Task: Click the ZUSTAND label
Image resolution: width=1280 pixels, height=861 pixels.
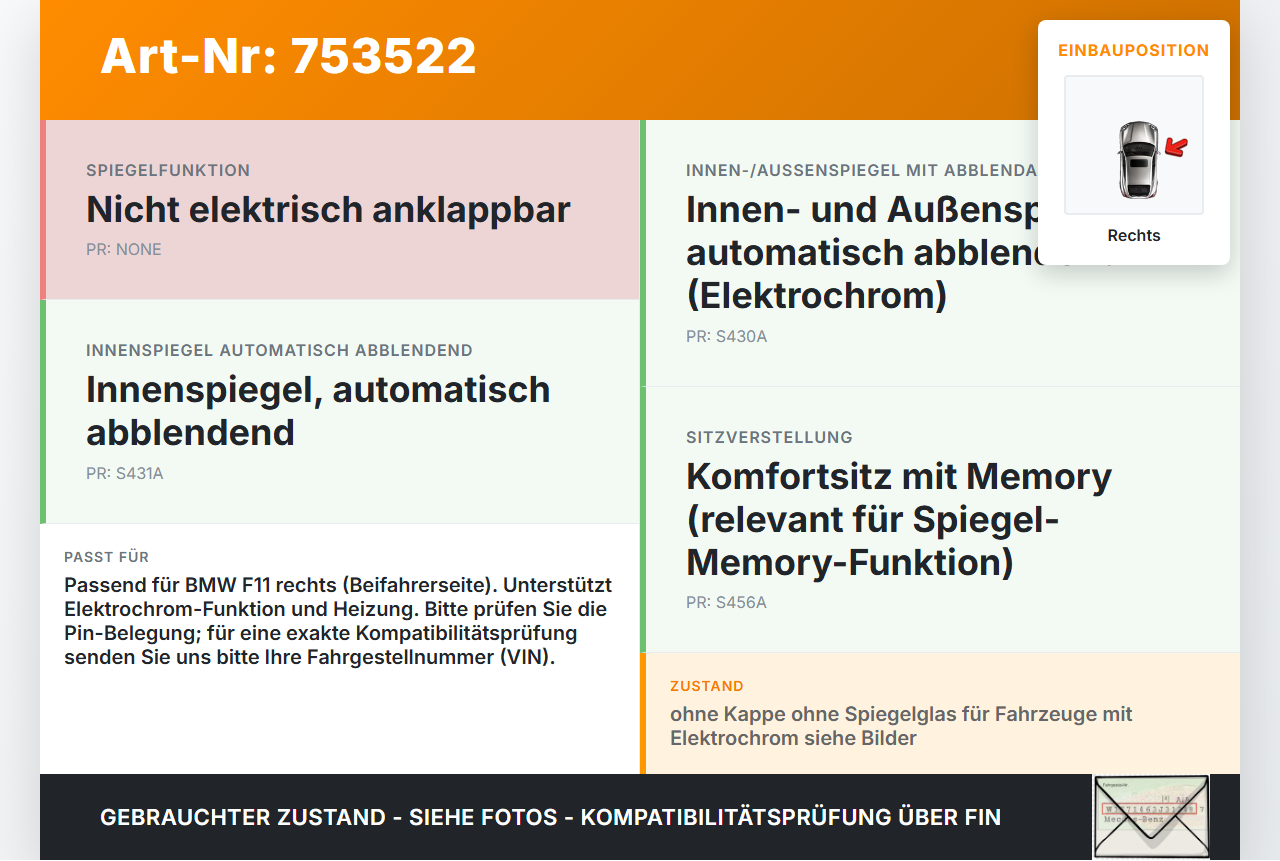Action: tap(707, 687)
